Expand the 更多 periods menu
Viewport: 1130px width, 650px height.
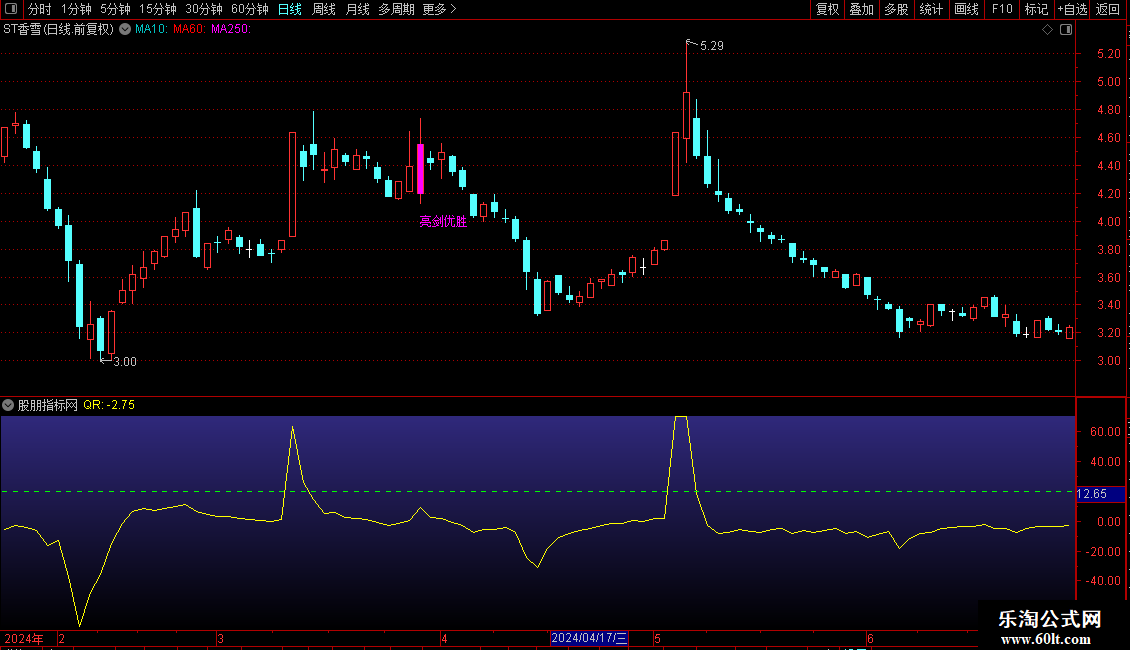click(x=440, y=9)
